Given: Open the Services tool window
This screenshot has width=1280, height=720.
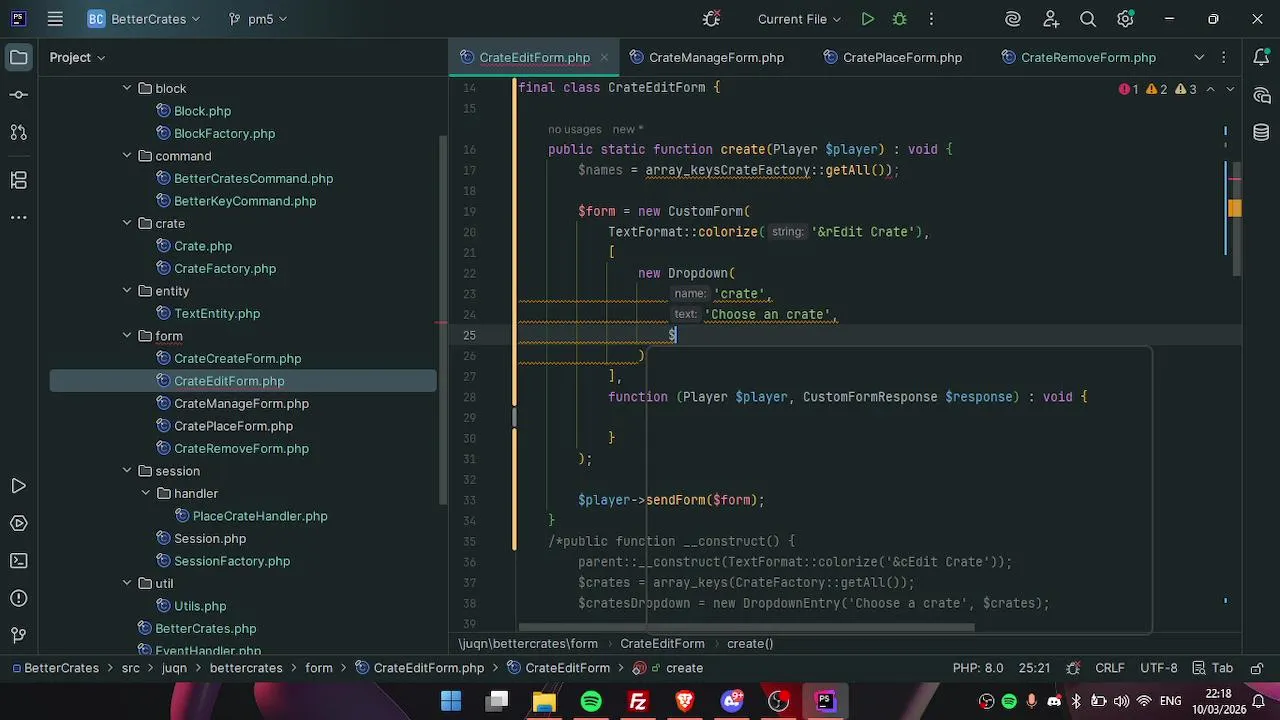Looking at the screenshot, I should [x=18, y=523].
